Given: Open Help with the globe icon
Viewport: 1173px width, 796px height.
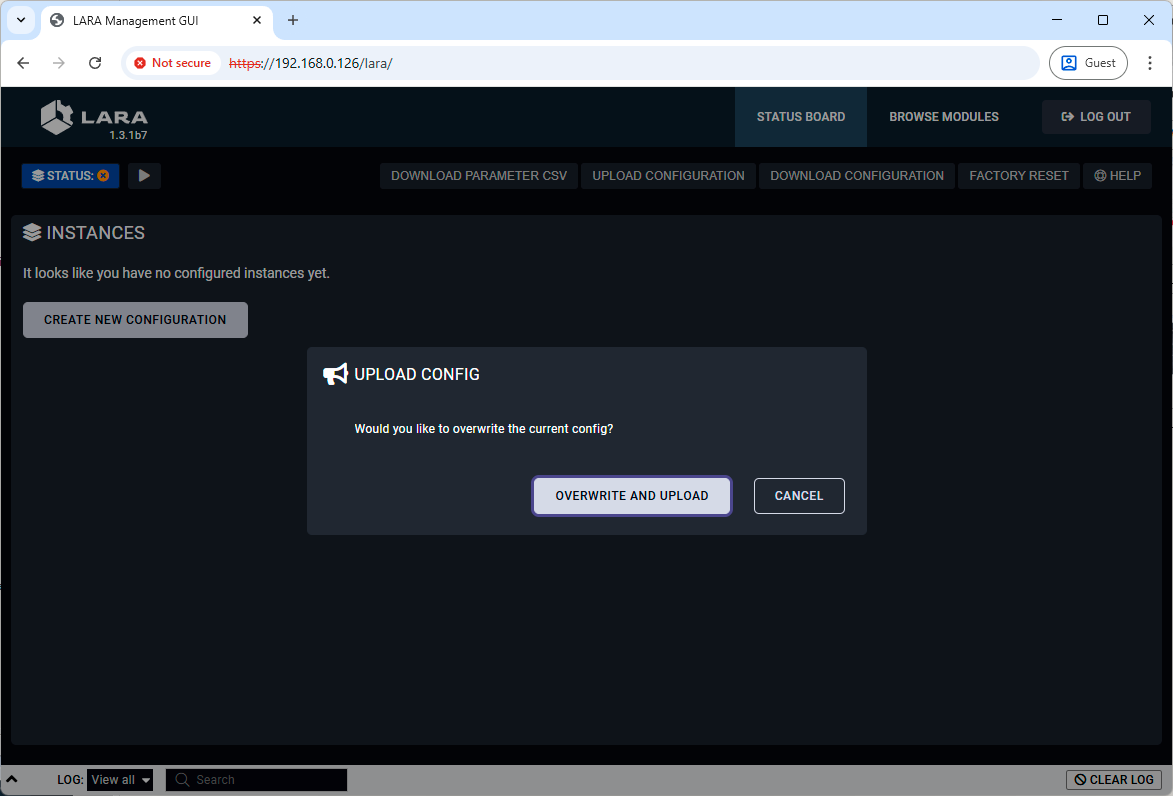Looking at the screenshot, I should pos(1117,176).
